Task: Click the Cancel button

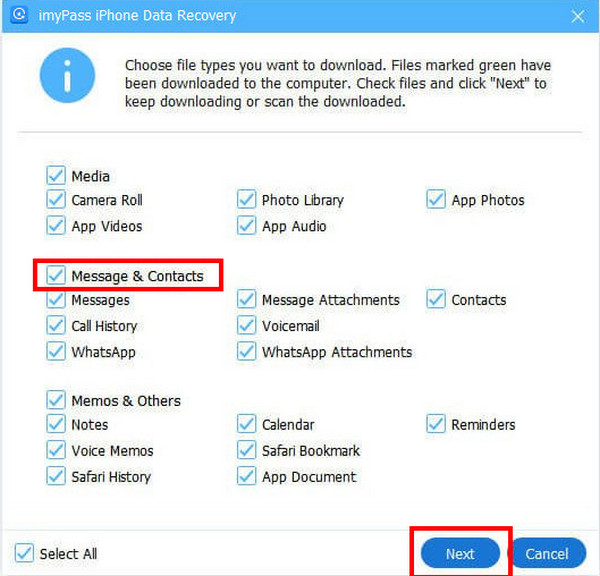Action: (547, 553)
